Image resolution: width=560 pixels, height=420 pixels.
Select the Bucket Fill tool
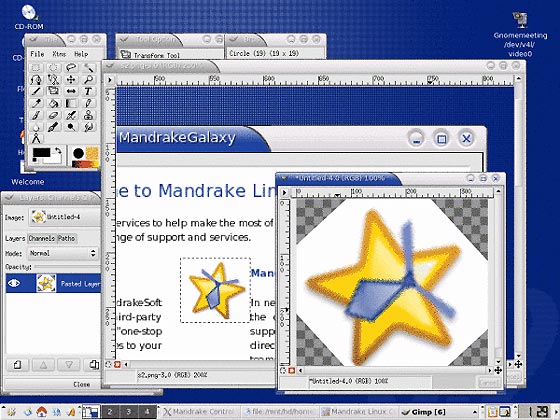54,103
